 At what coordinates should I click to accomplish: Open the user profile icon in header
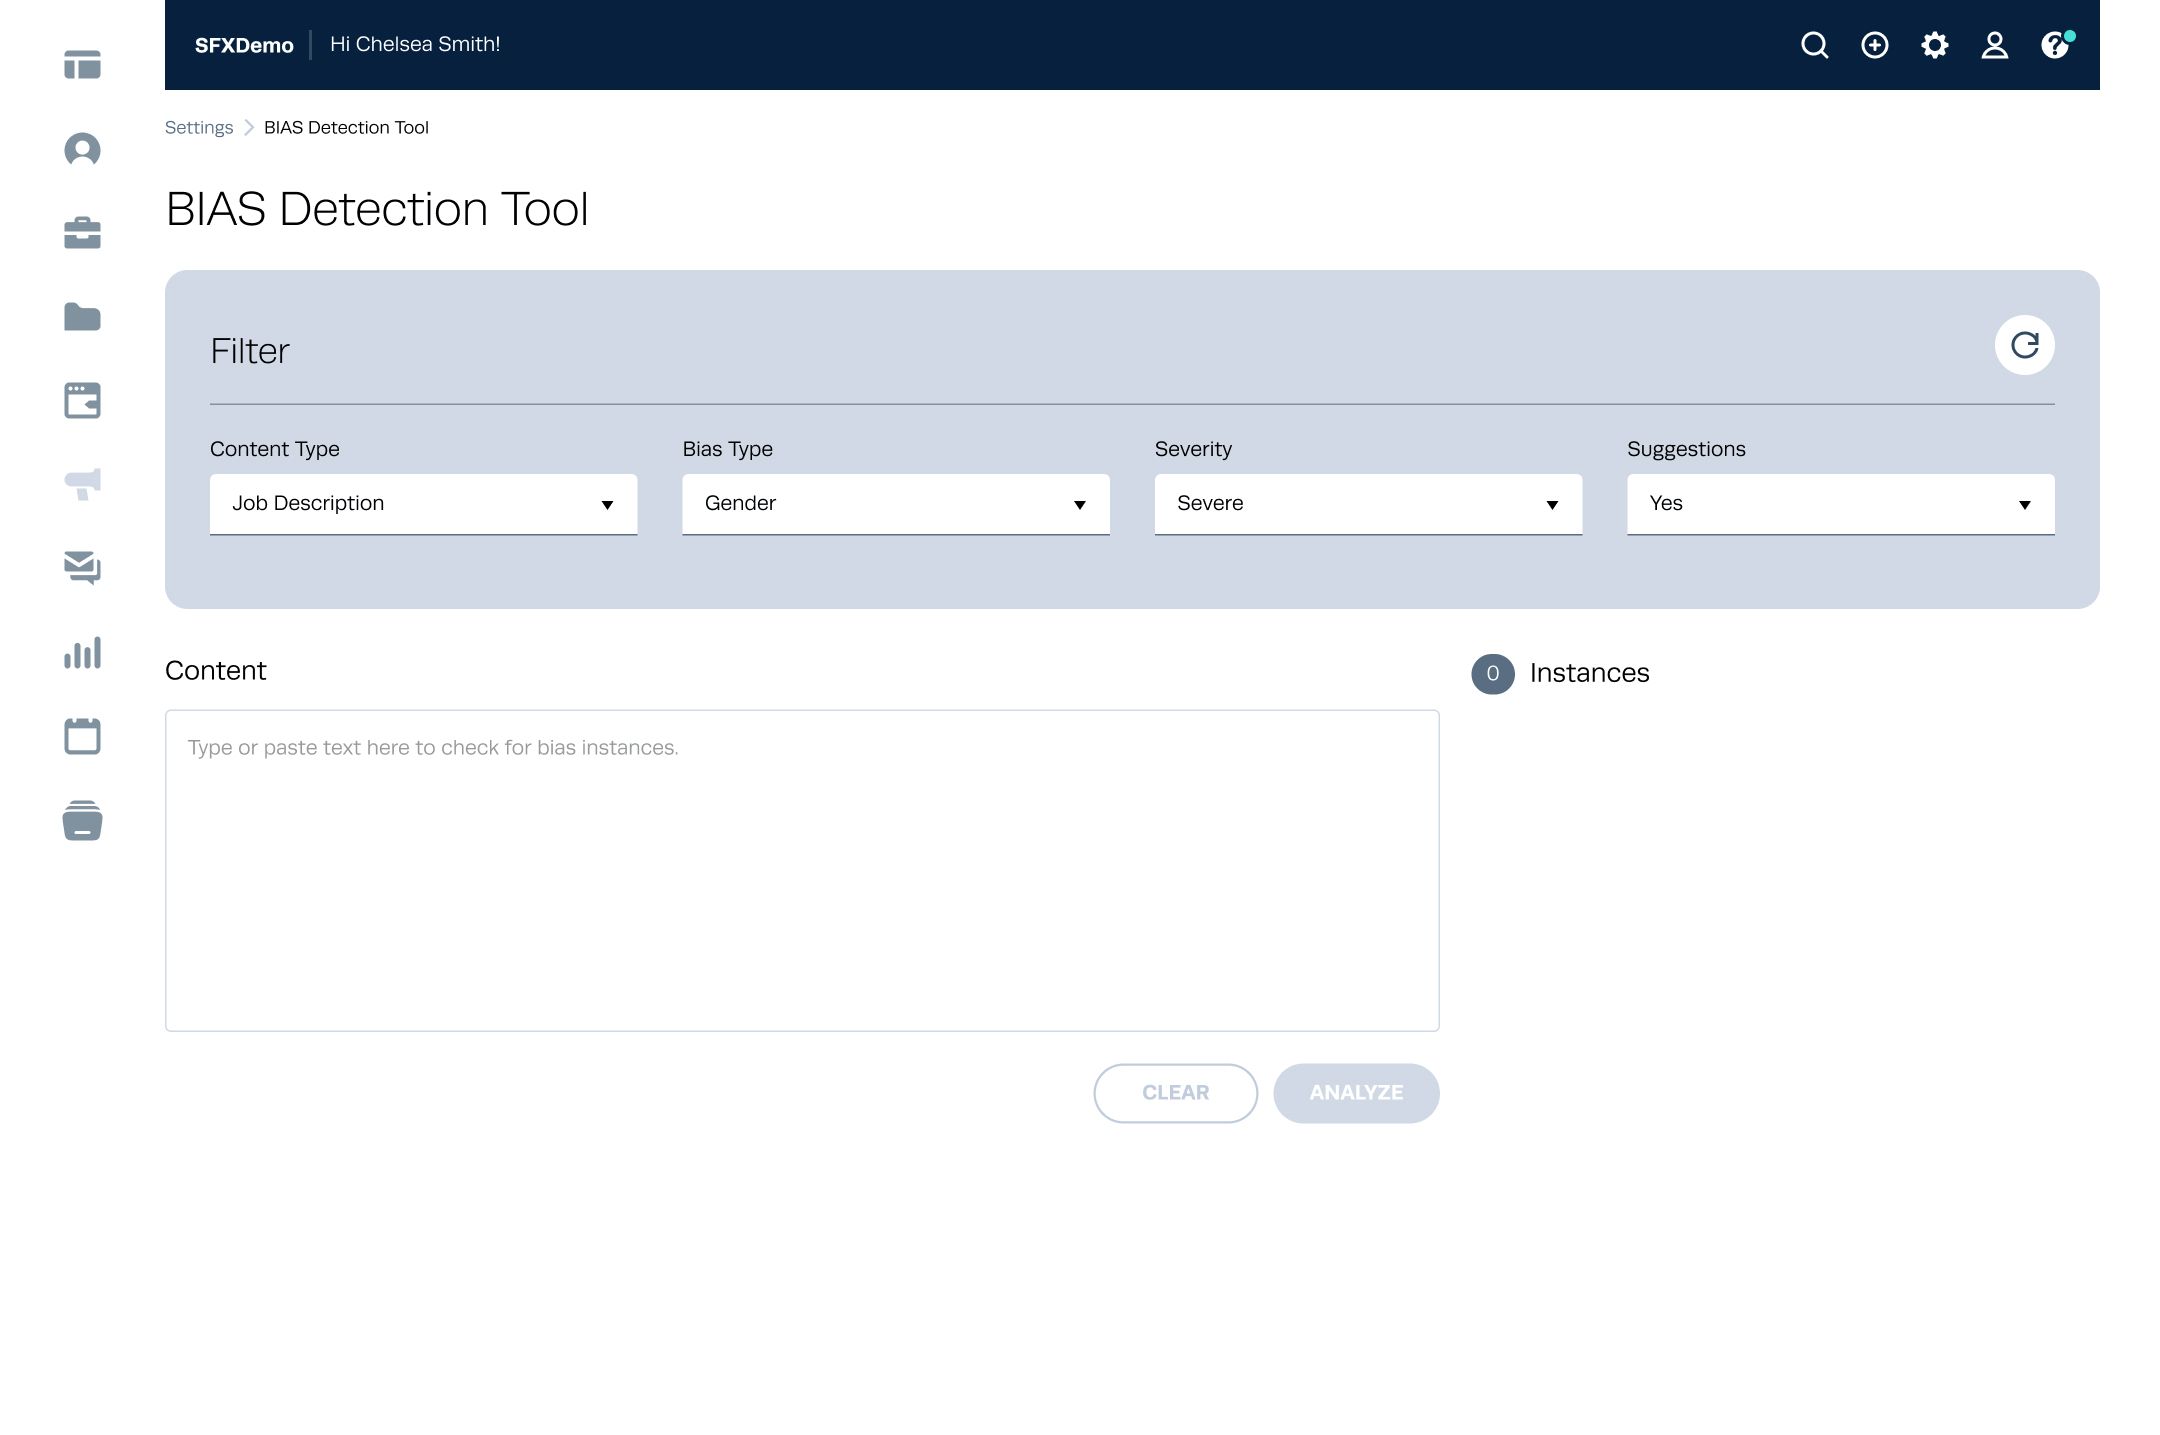tap(1994, 45)
